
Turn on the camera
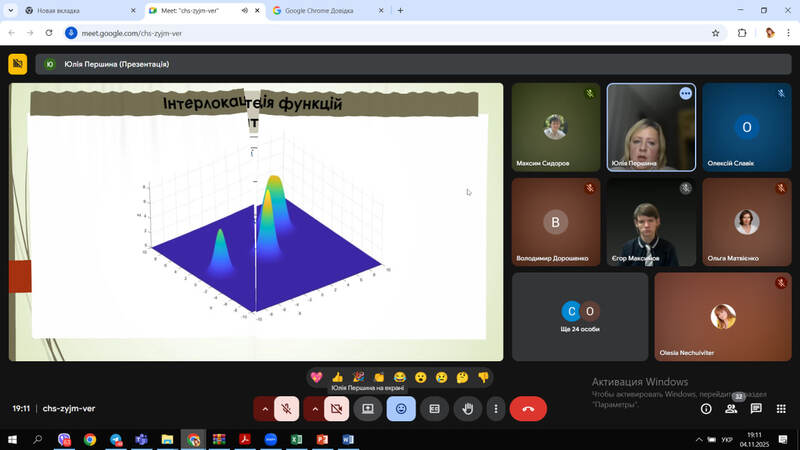pos(336,408)
